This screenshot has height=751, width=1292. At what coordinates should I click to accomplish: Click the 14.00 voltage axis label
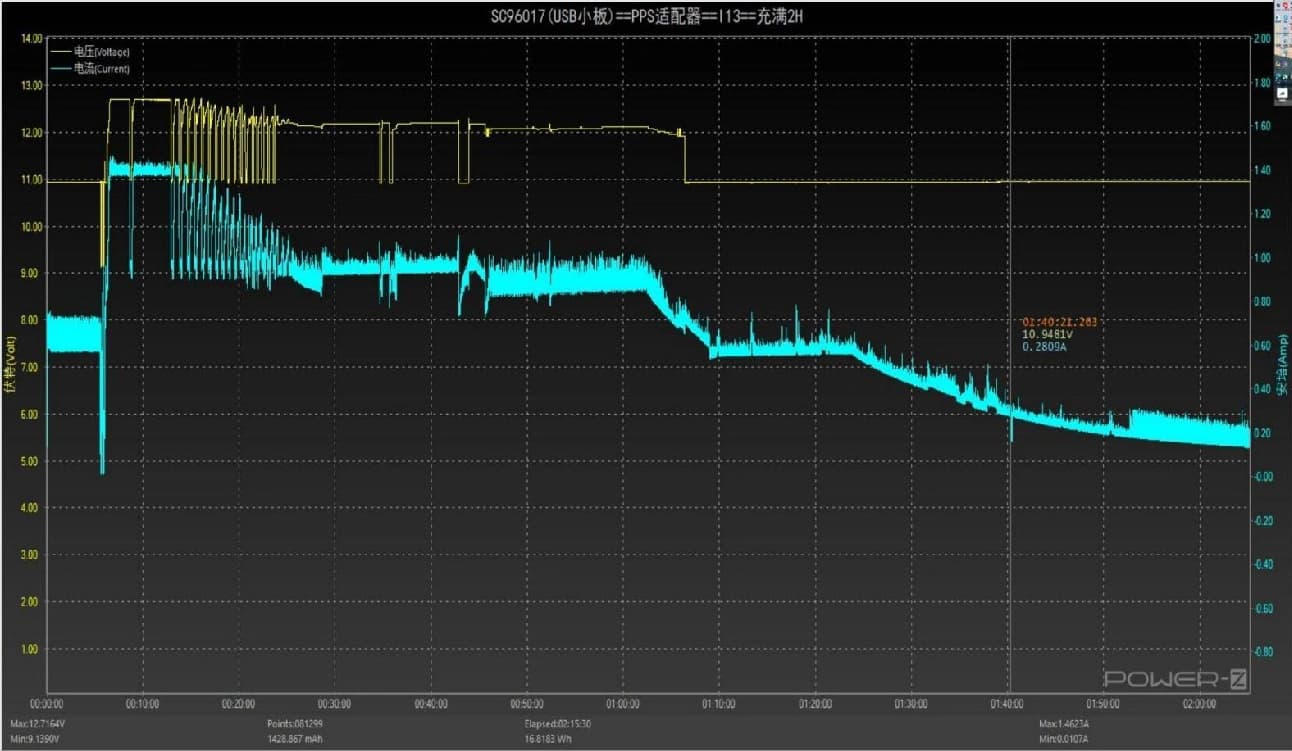point(31,39)
